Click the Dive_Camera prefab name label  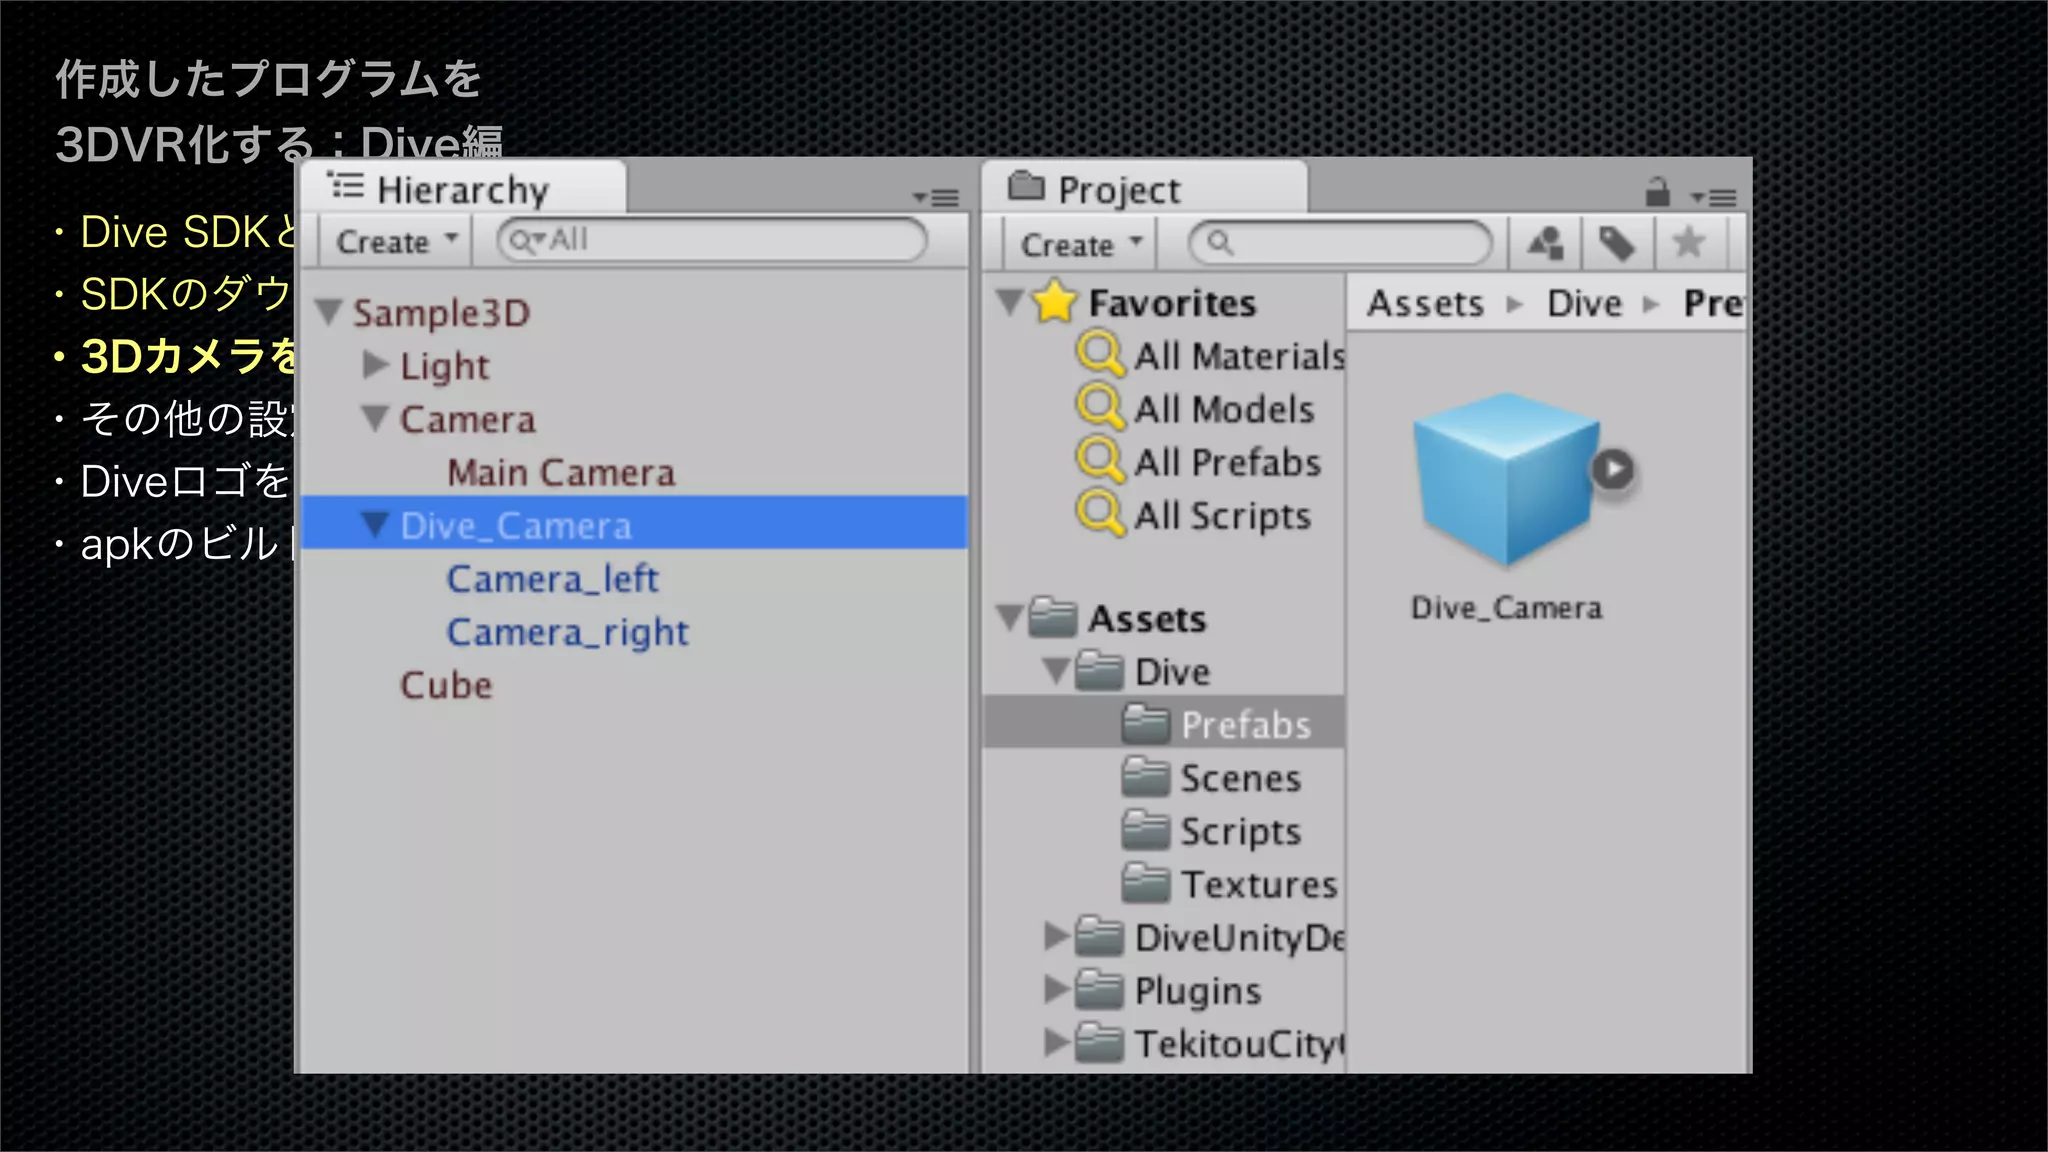(x=1506, y=608)
